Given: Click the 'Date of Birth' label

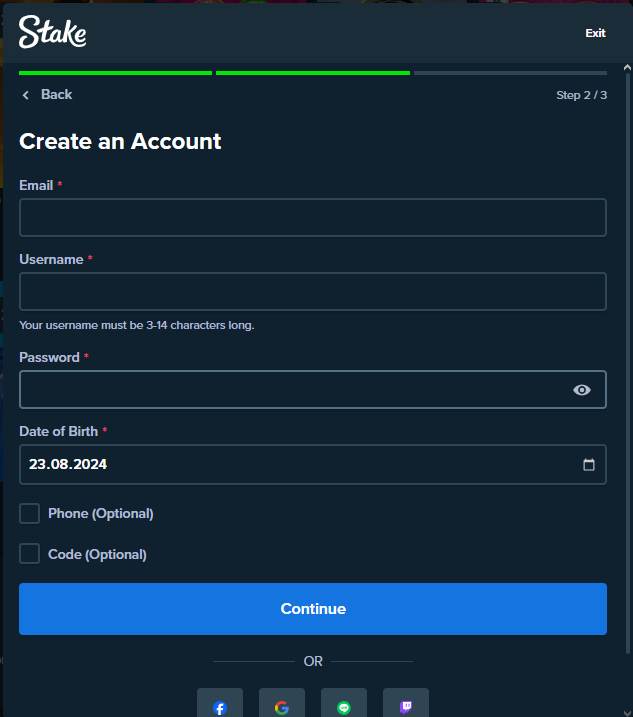Looking at the screenshot, I should click(59, 431).
